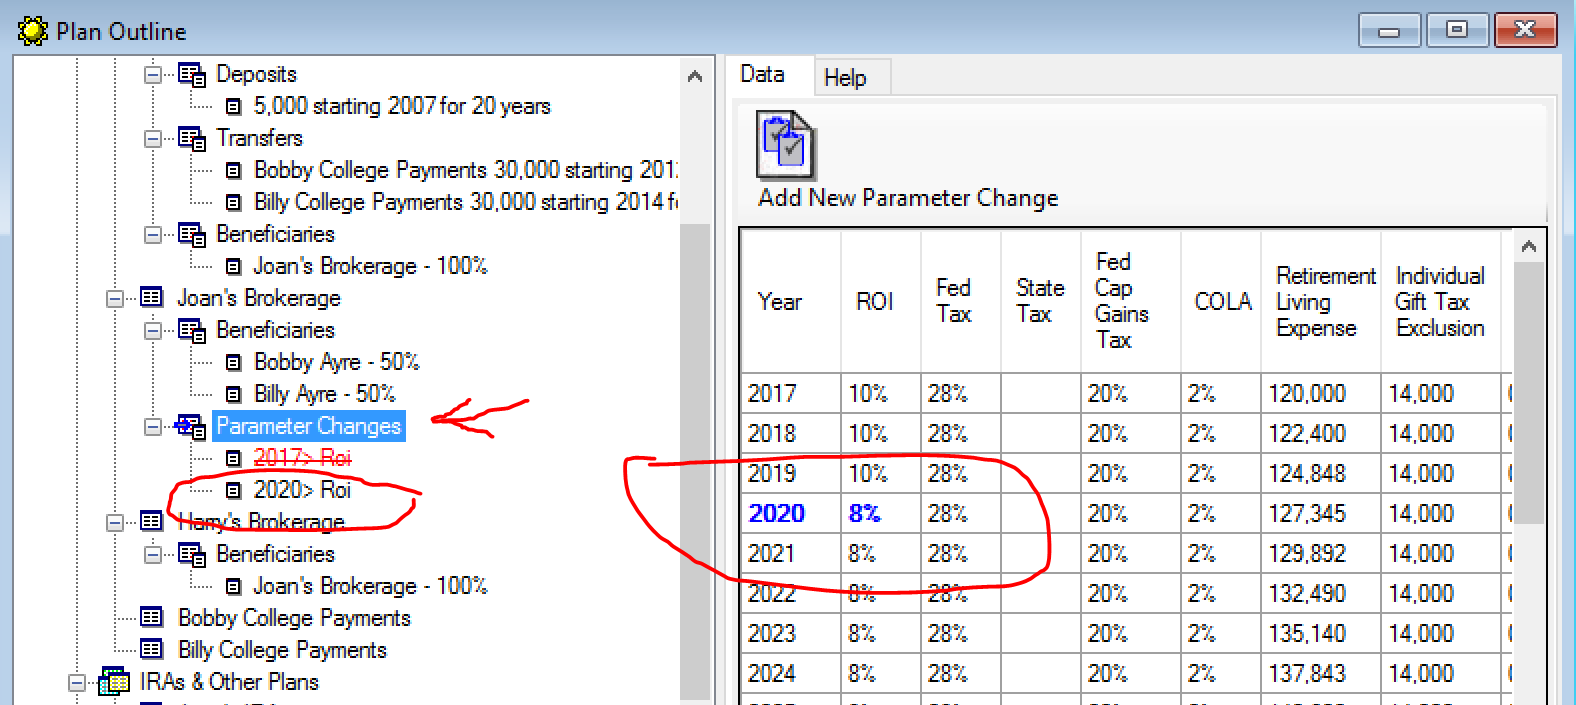Click the IRAs & Other Plans icon

(x=114, y=682)
